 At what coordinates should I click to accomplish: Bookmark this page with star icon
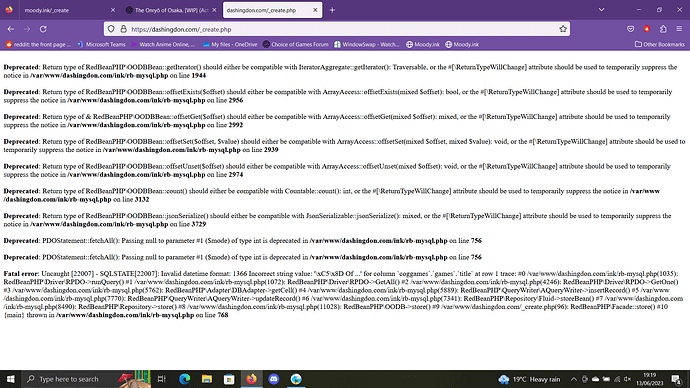click(x=563, y=29)
